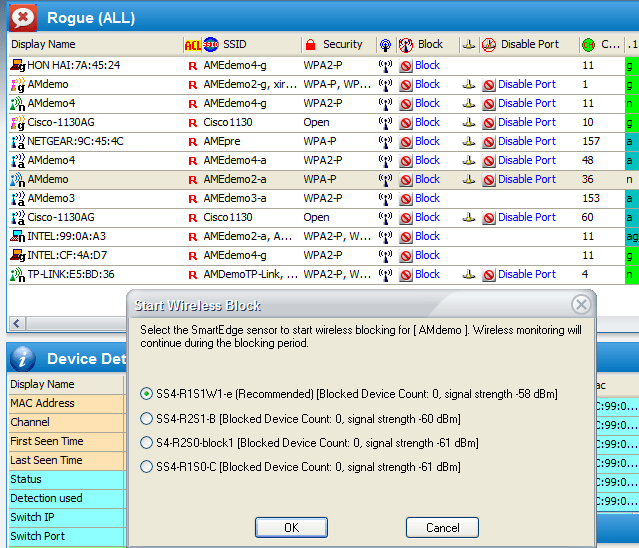Click the green CH channel header icon
The image size is (639, 548).
coord(588,45)
